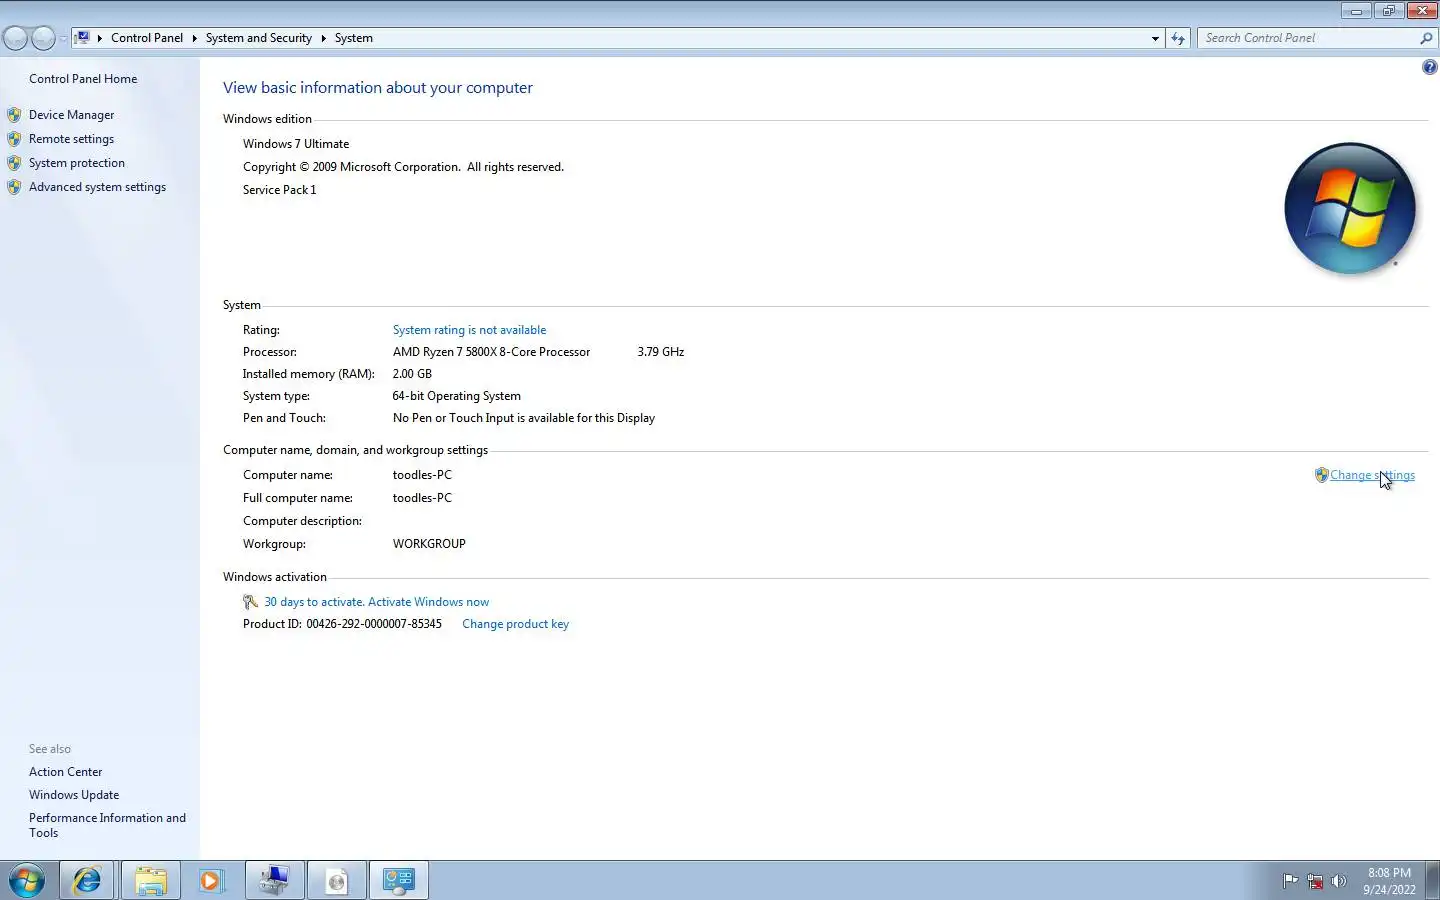Open Windows Update under See also
Viewport: 1440px width, 900px height.
tap(74, 795)
